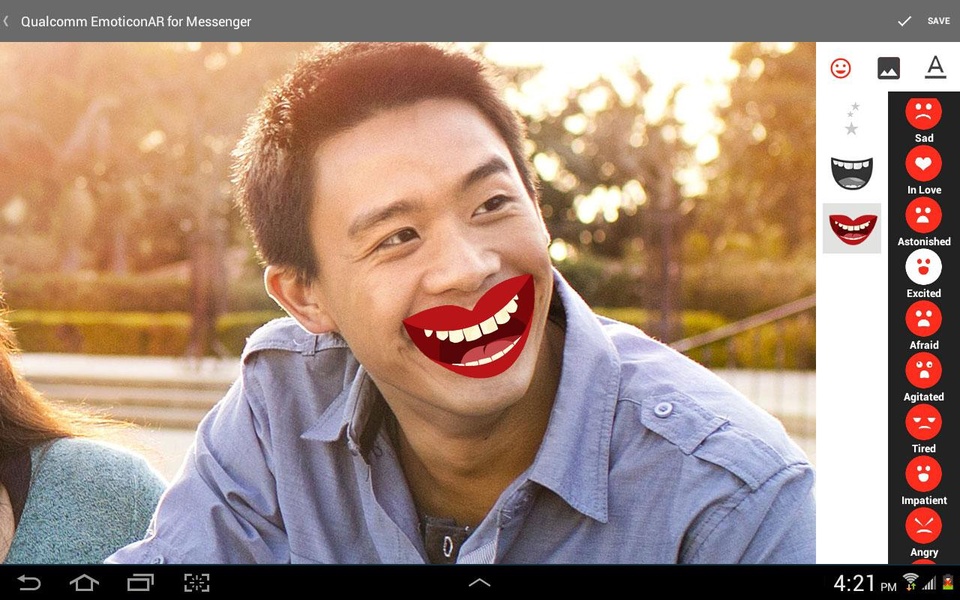Open the clock in status bar
This screenshot has width=960, height=600.
(x=864, y=583)
